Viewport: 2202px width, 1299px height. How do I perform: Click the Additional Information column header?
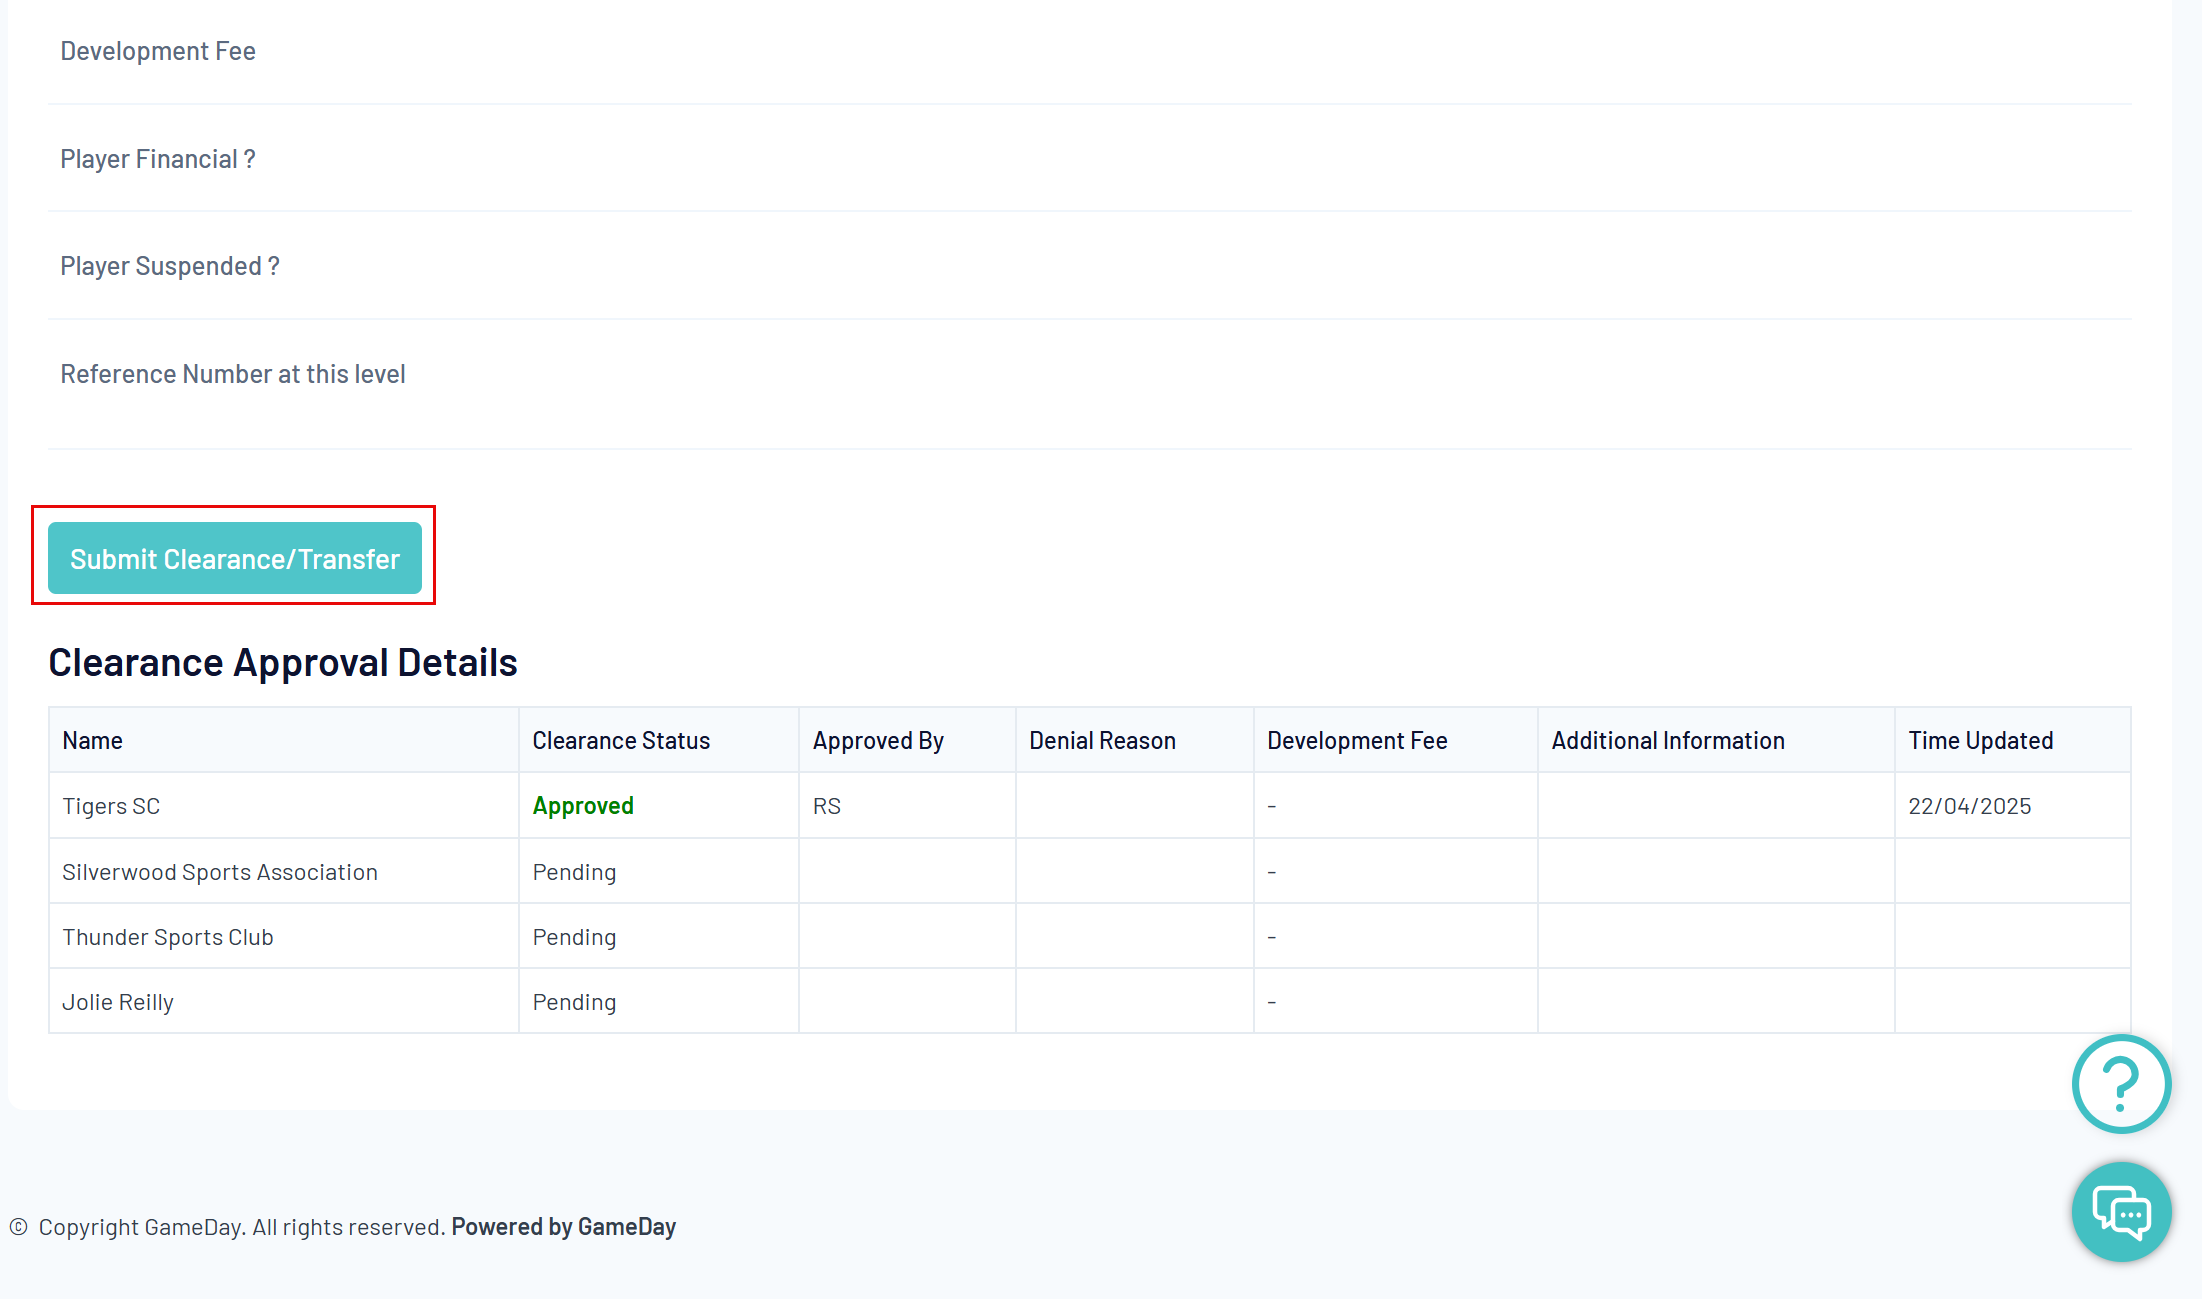[1668, 741]
